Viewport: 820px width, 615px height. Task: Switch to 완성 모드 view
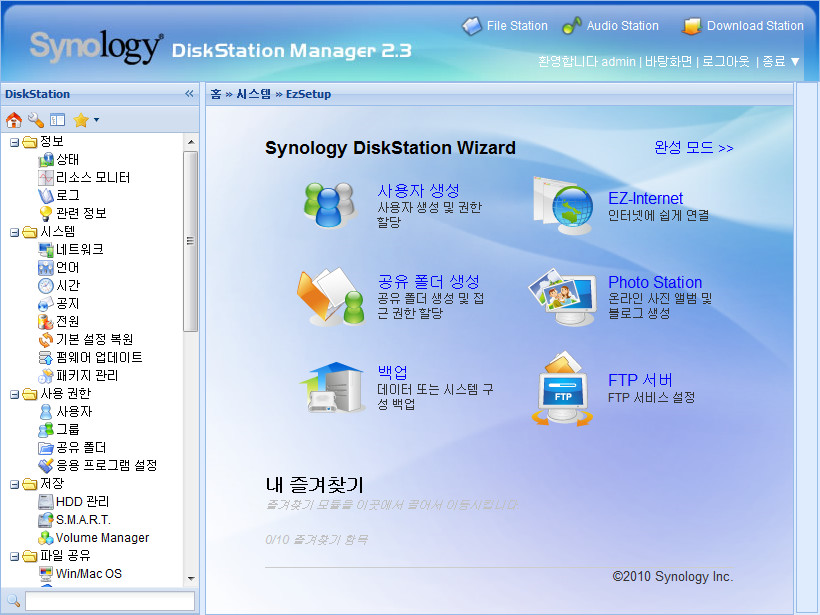point(693,147)
